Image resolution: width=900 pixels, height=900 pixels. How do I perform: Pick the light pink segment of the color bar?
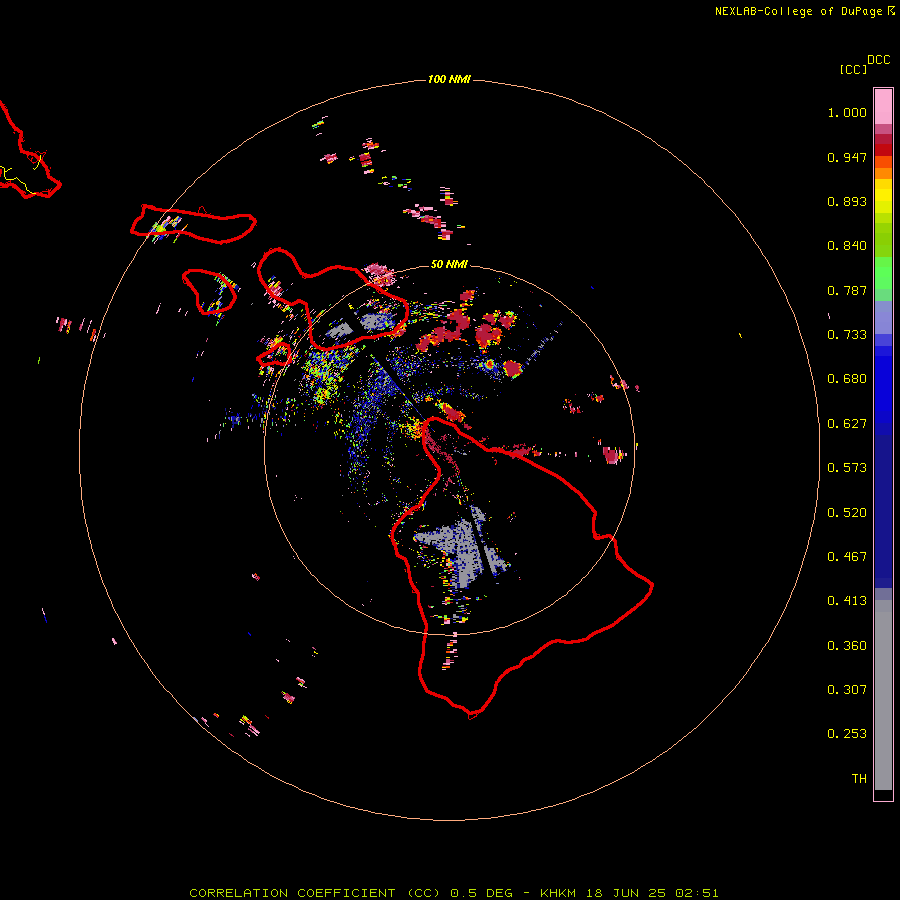[x=883, y=106]
